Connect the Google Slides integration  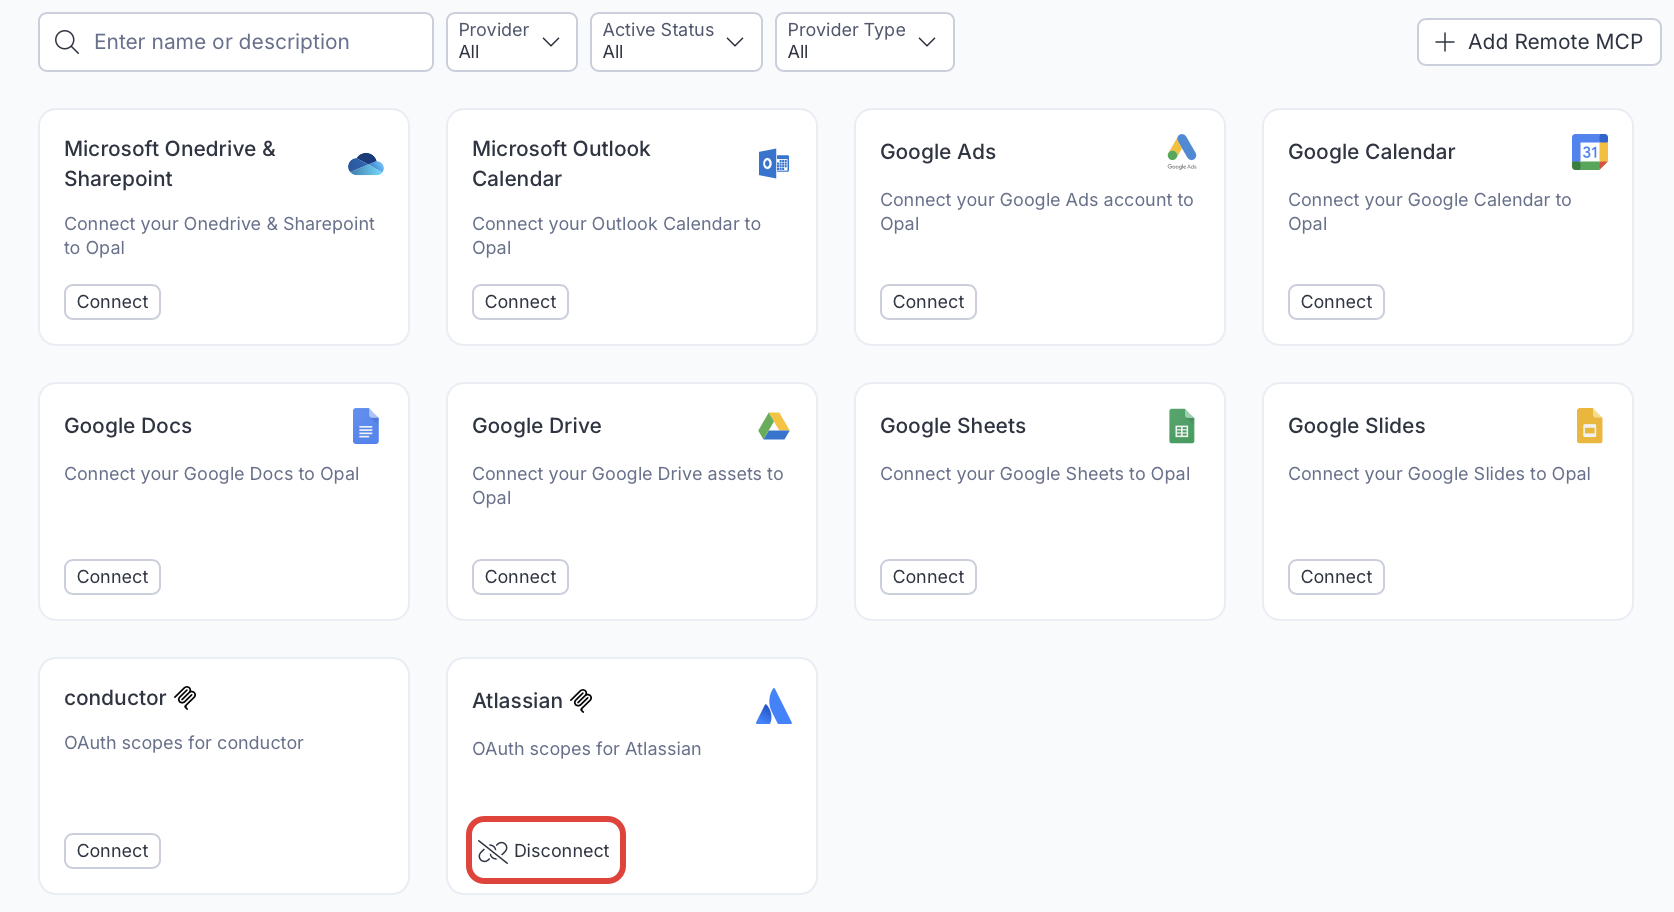pyautogui.click(x=1335, y=577)
